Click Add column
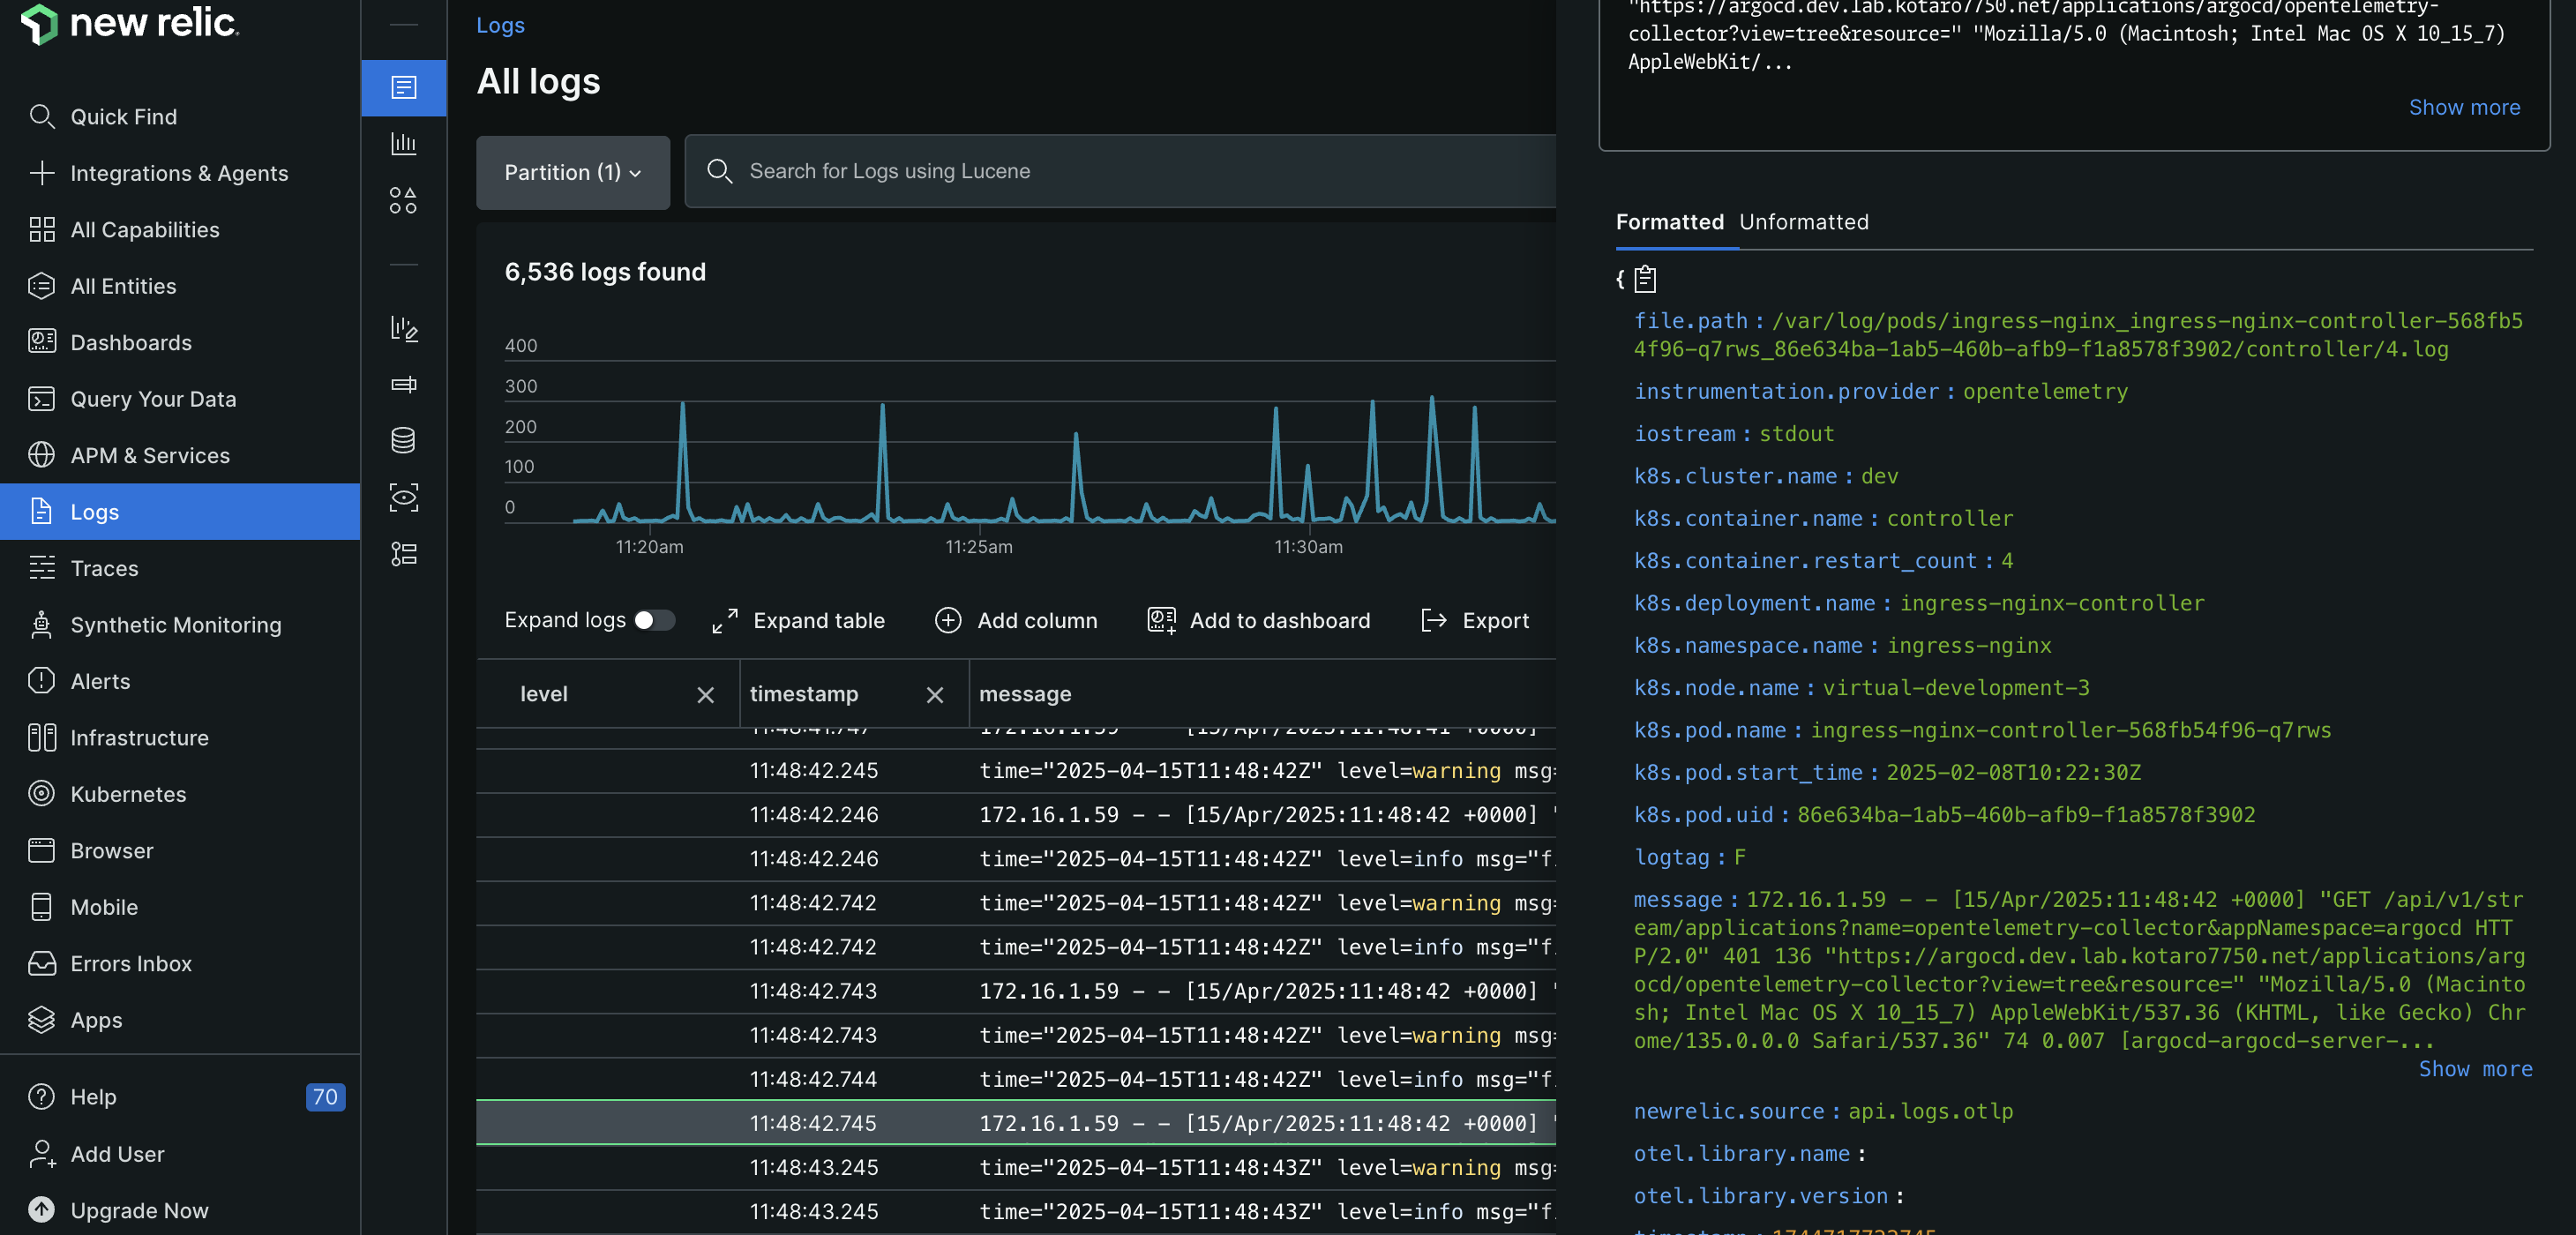 pyautogui.click(x=1016, y=621)
